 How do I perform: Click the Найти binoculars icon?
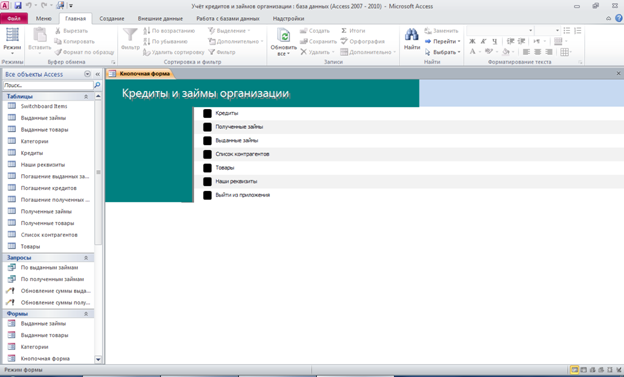click(x=411, y=35)
